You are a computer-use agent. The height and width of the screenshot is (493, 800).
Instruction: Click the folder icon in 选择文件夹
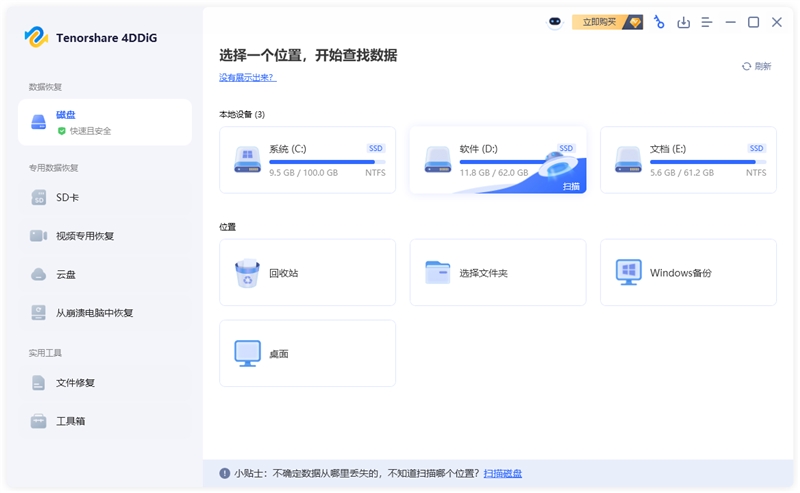coord(438,273)
